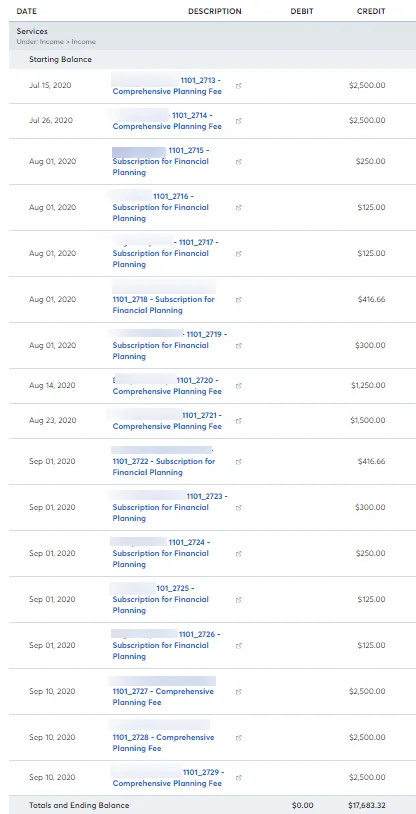This screenshot has height=814, width=416.
Task: Open external link icon for invoice 1101_2725
Action: point(238,600)
